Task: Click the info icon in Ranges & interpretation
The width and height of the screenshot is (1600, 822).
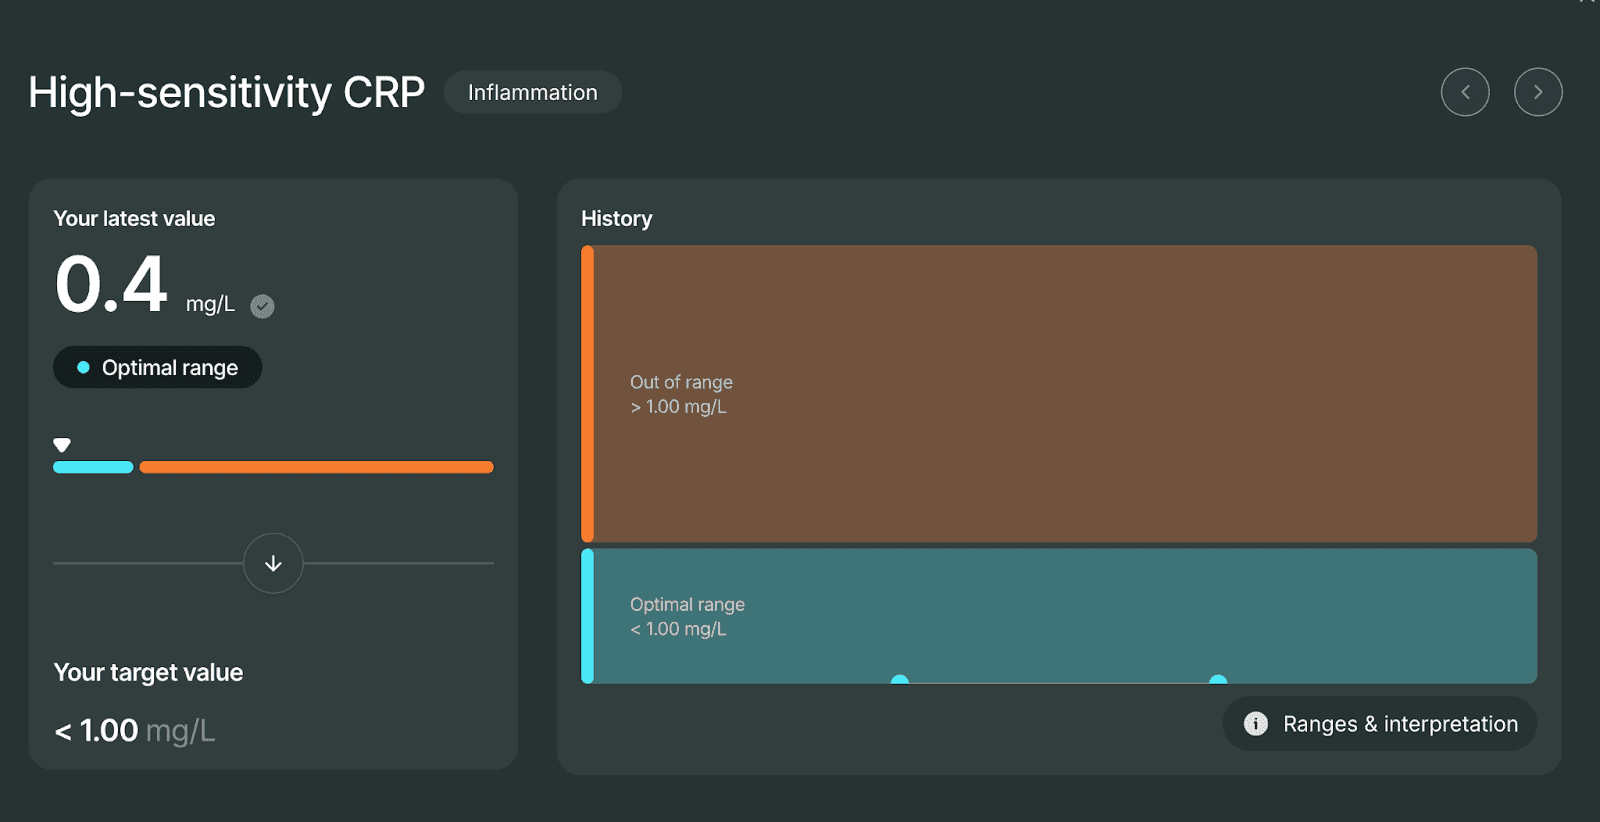Action: (1256, 724)
